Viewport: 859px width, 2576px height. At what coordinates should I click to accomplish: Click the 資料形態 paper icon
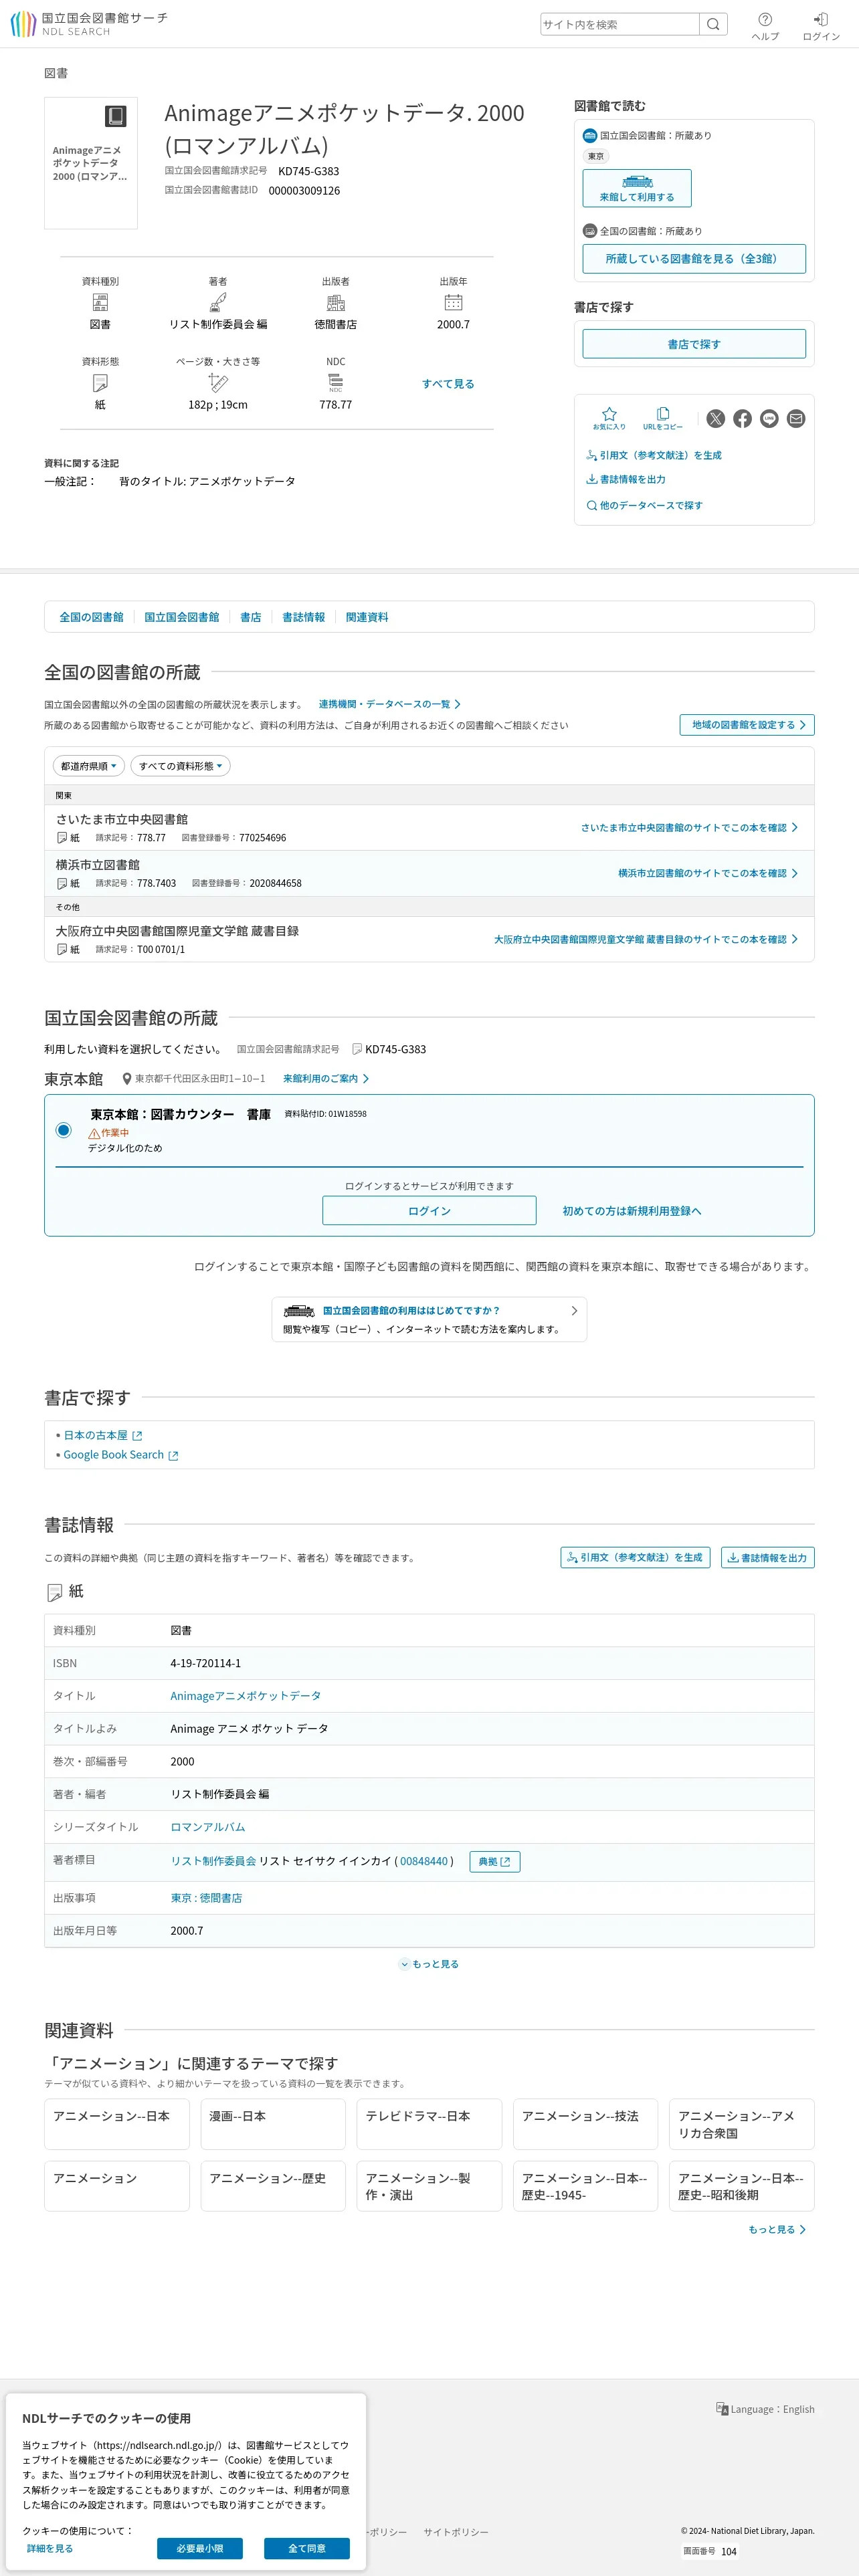pyautogui.click(x=100, y=382)
